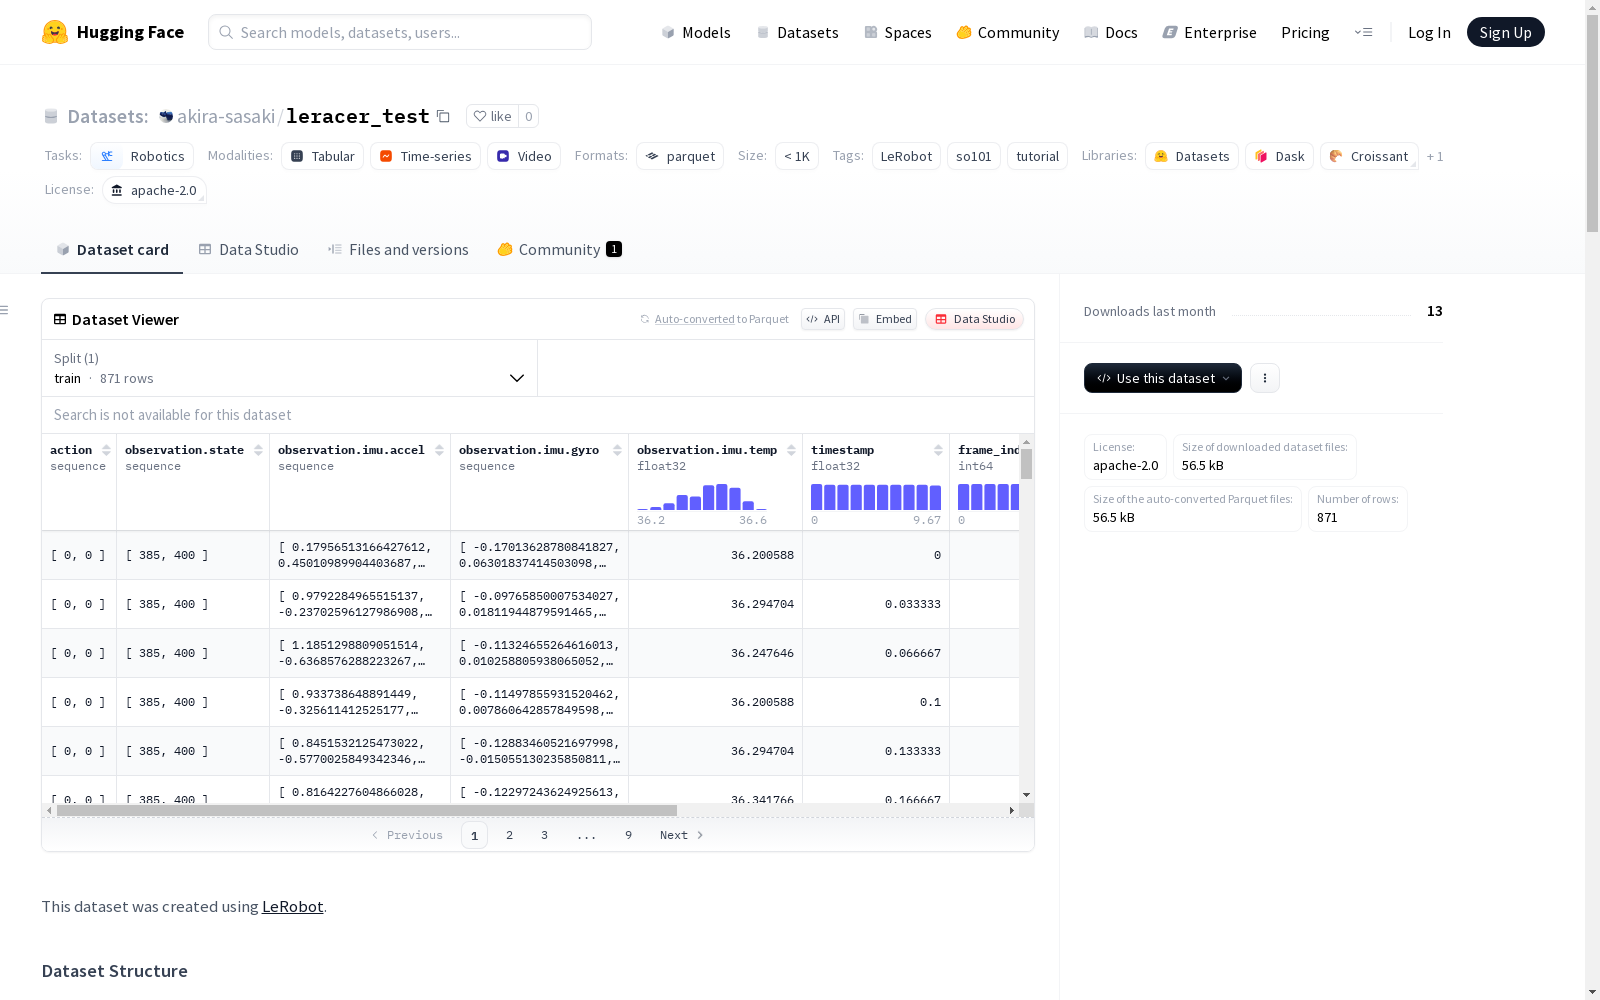Viewport: 1600px width, 1000px height.
Task: Click the table vertical scrollbar thumb
Action: (x=1027, y=464)
